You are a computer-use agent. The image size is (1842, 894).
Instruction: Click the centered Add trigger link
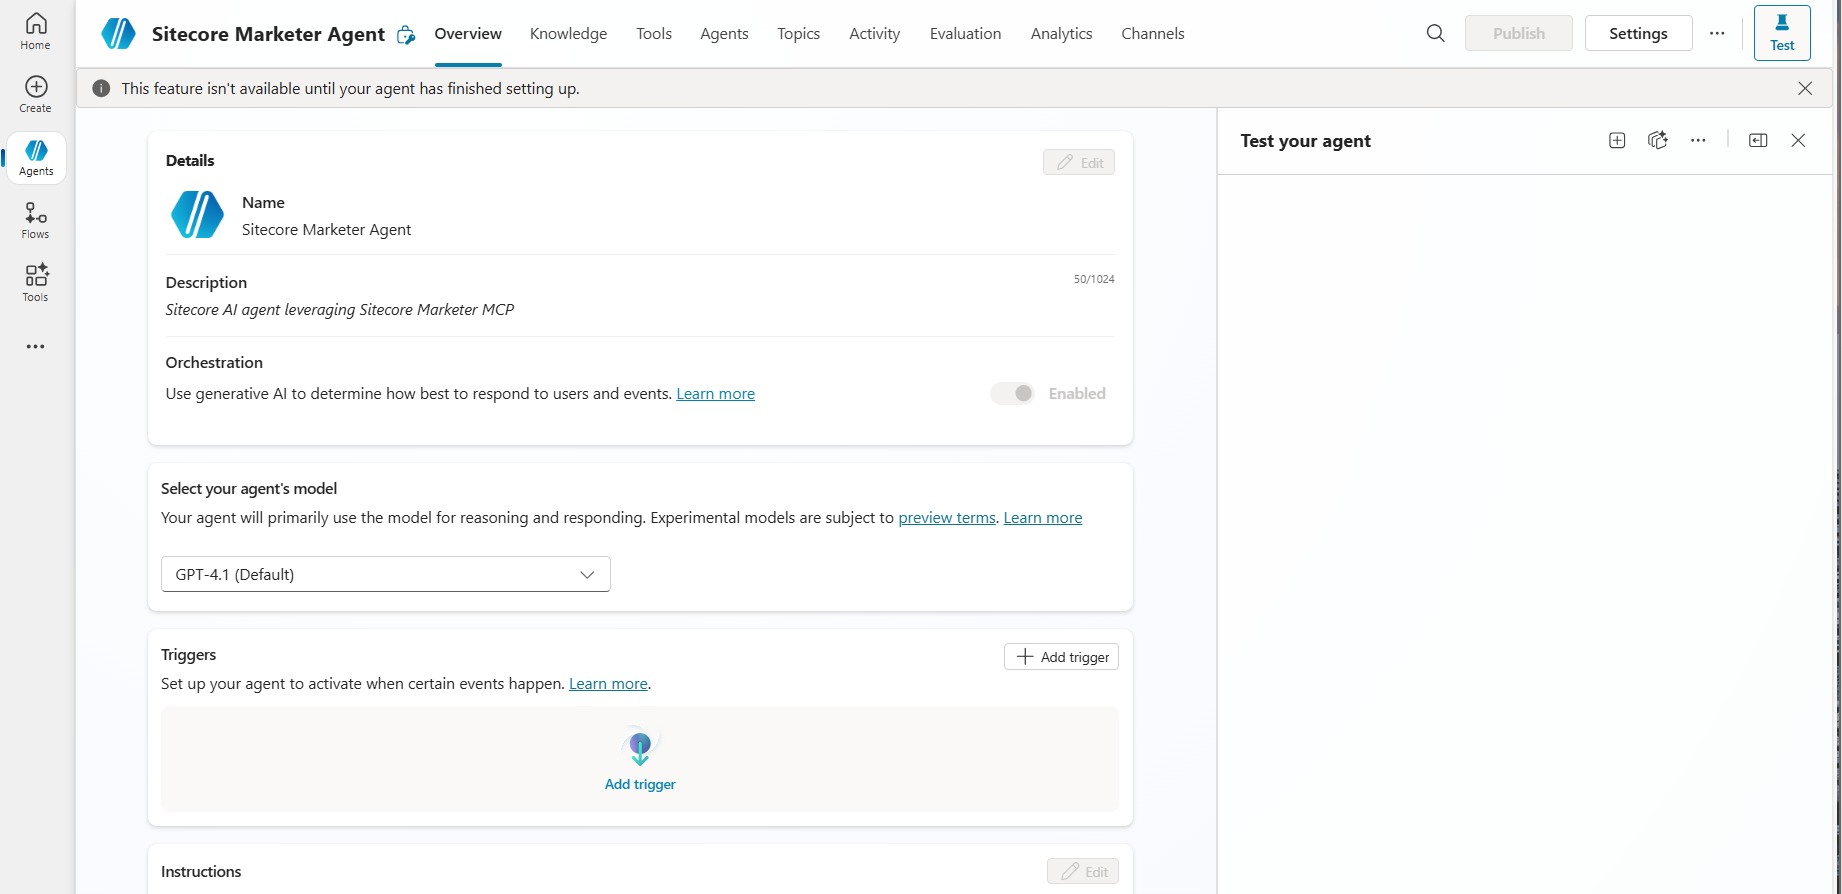[640, 784]
